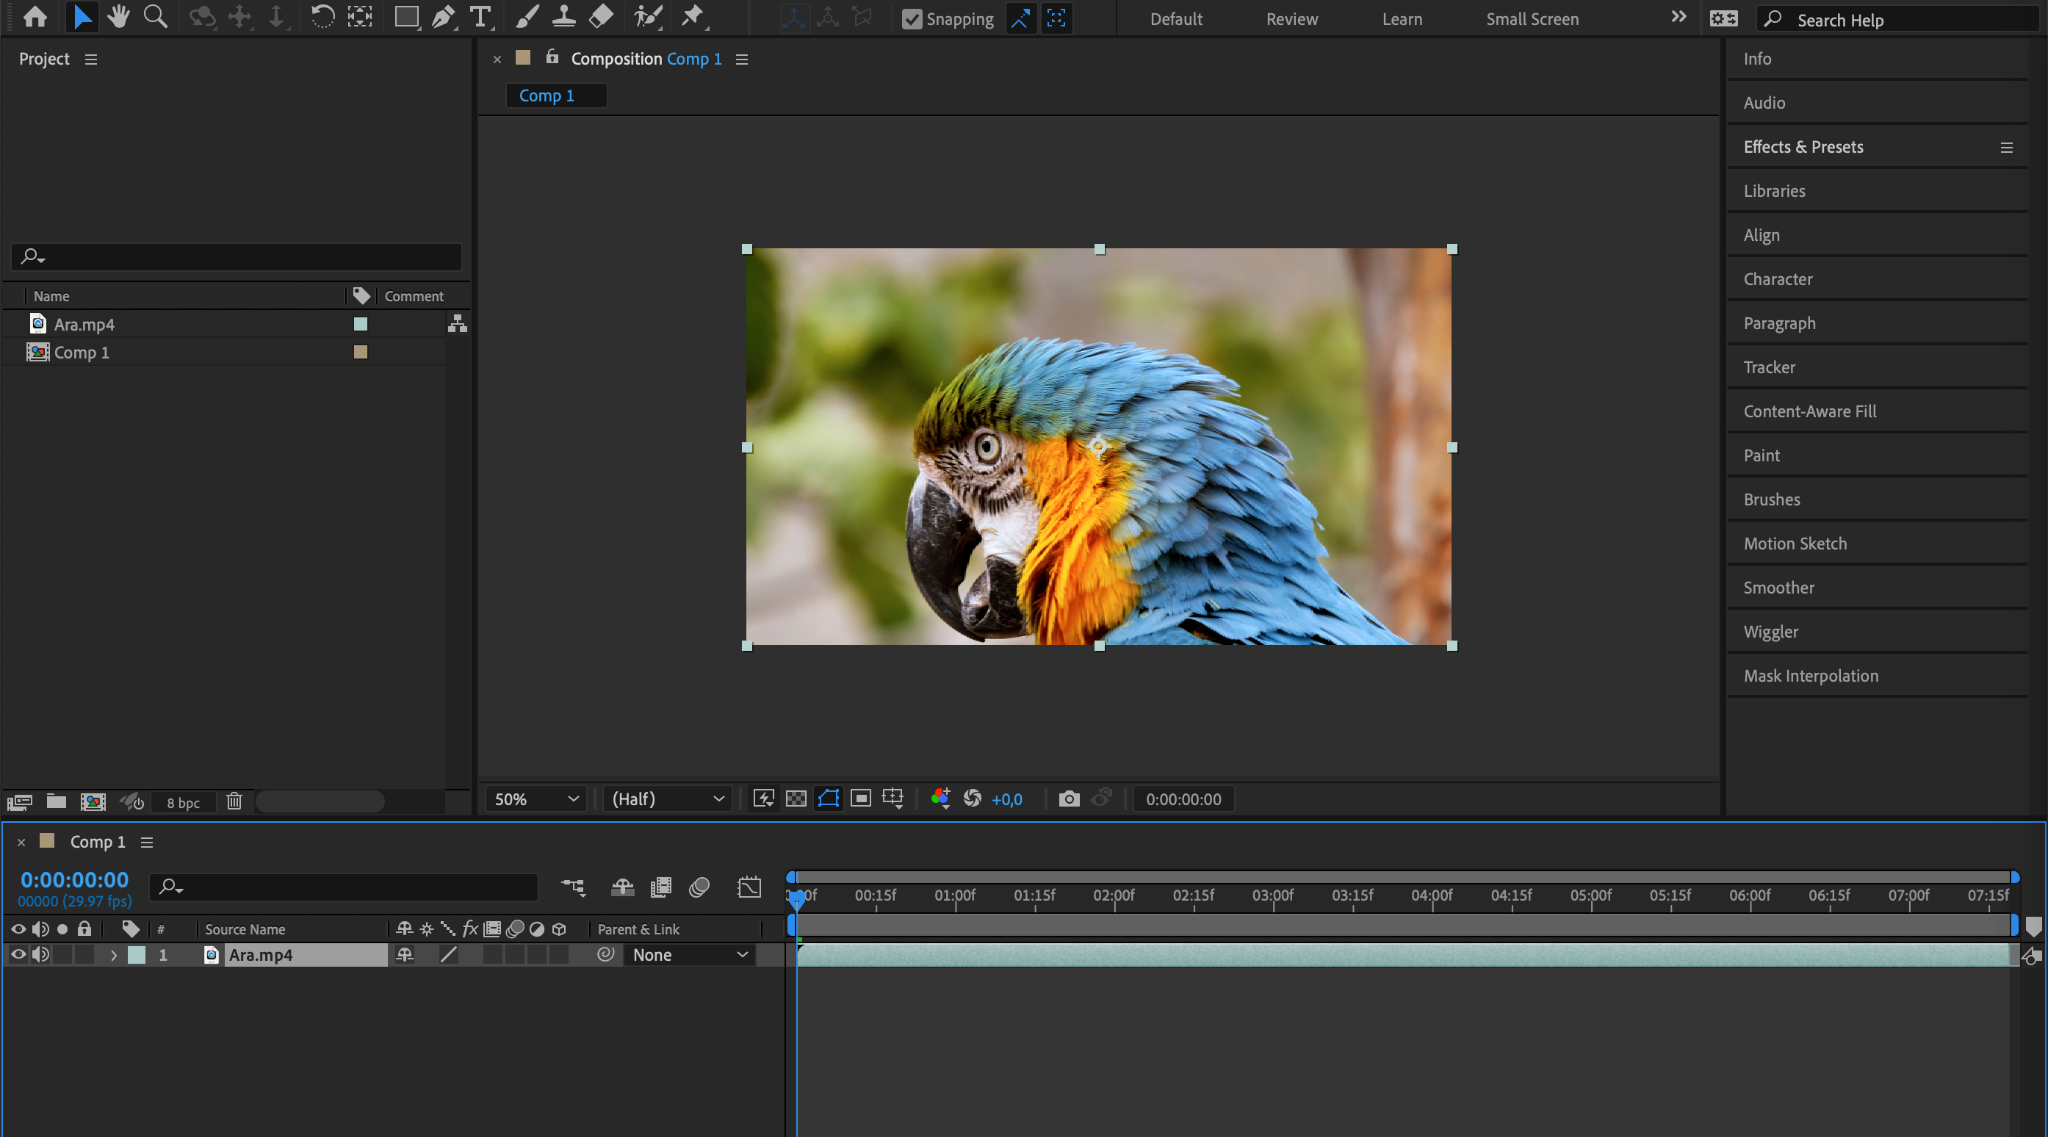The height and width of the screenshot is (1137, 2048).
Task: Toggle the transparency grid button
Action: pyautogui.click(x=796, y=799)
